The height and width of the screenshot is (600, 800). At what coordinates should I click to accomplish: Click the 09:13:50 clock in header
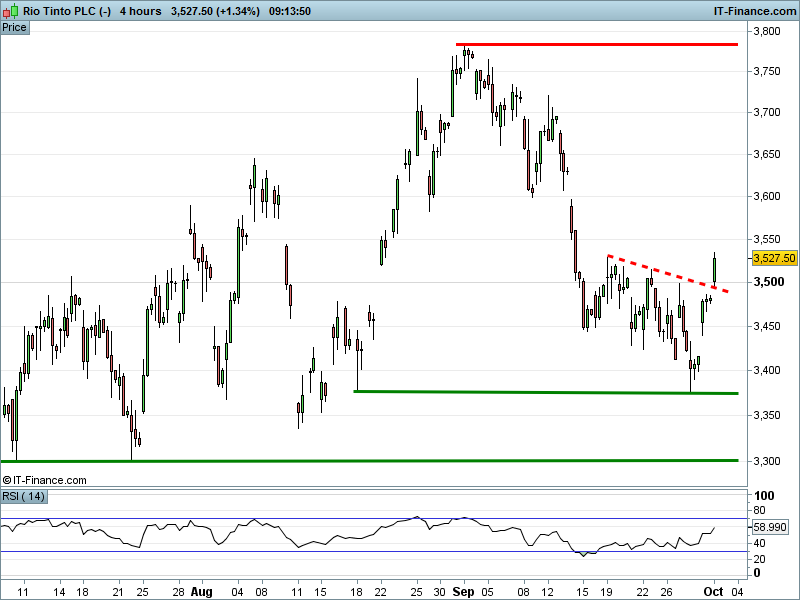[x=289, y=11]
